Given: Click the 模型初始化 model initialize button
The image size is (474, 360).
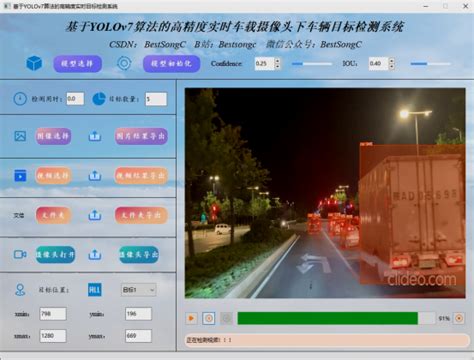Looking at the screenshot, I should click(x=172, y=63).
